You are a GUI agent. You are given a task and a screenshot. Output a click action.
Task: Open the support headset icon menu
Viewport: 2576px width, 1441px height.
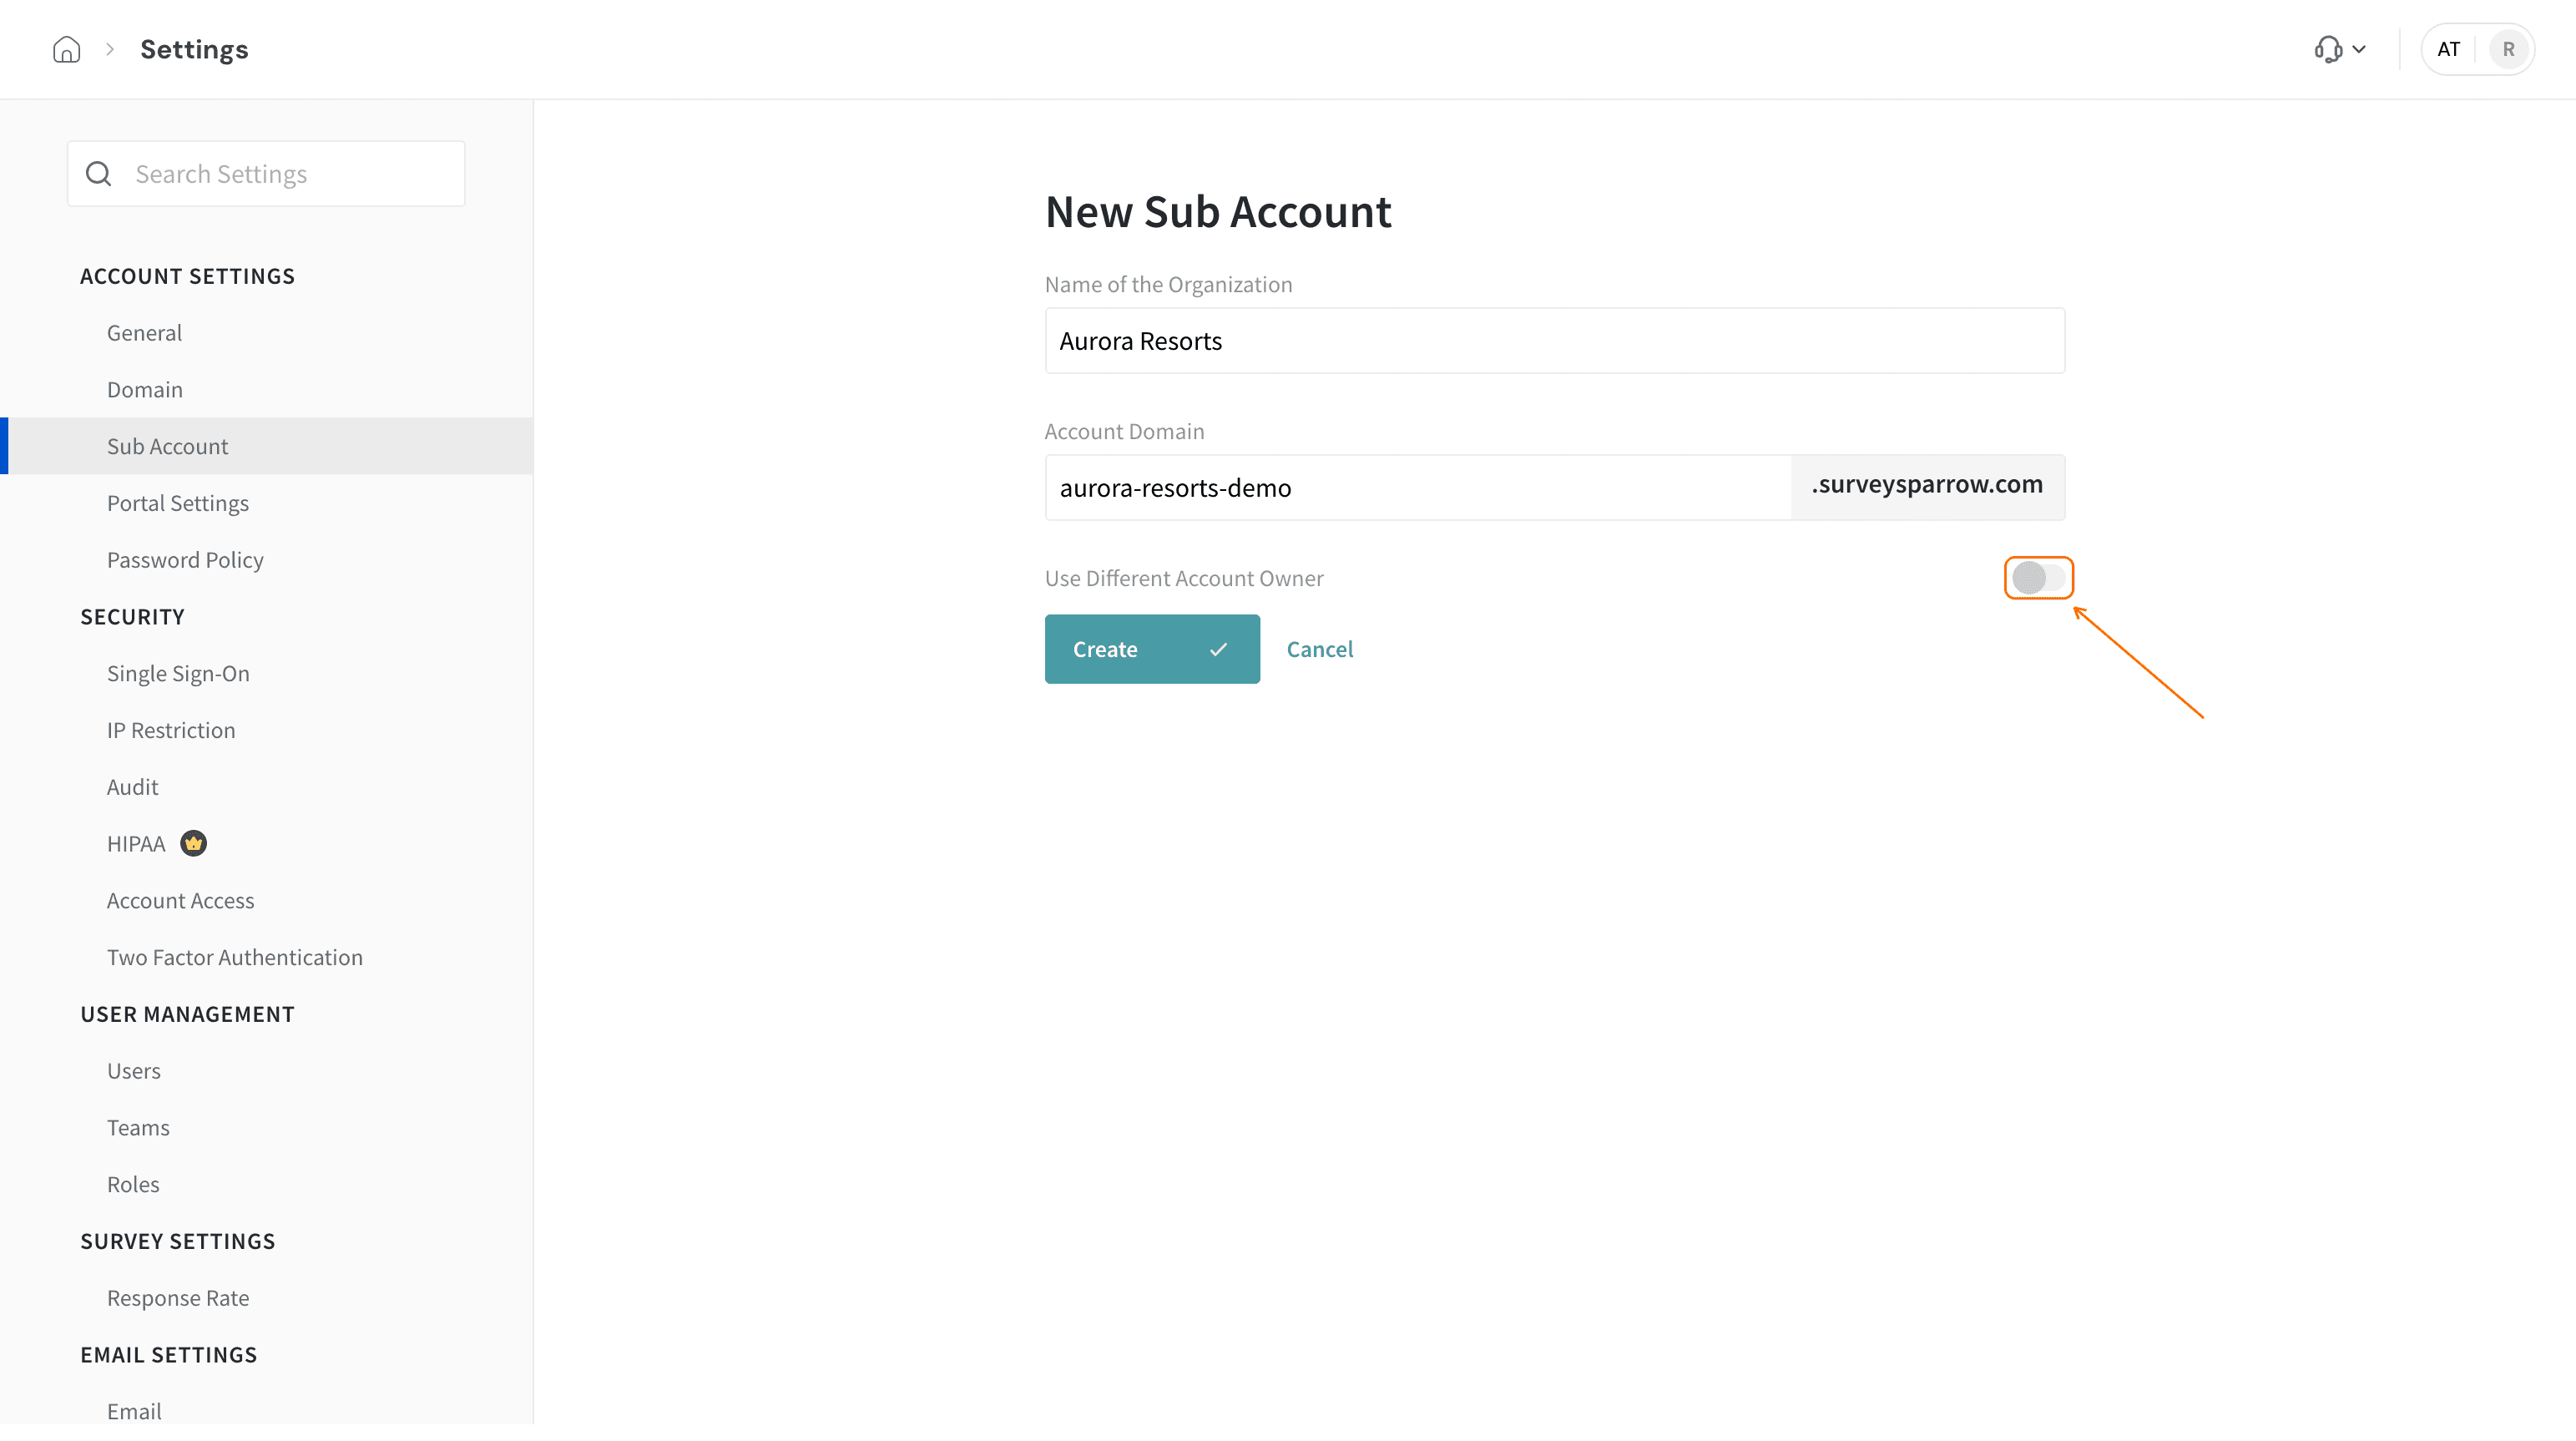[x=2328, y=49]
